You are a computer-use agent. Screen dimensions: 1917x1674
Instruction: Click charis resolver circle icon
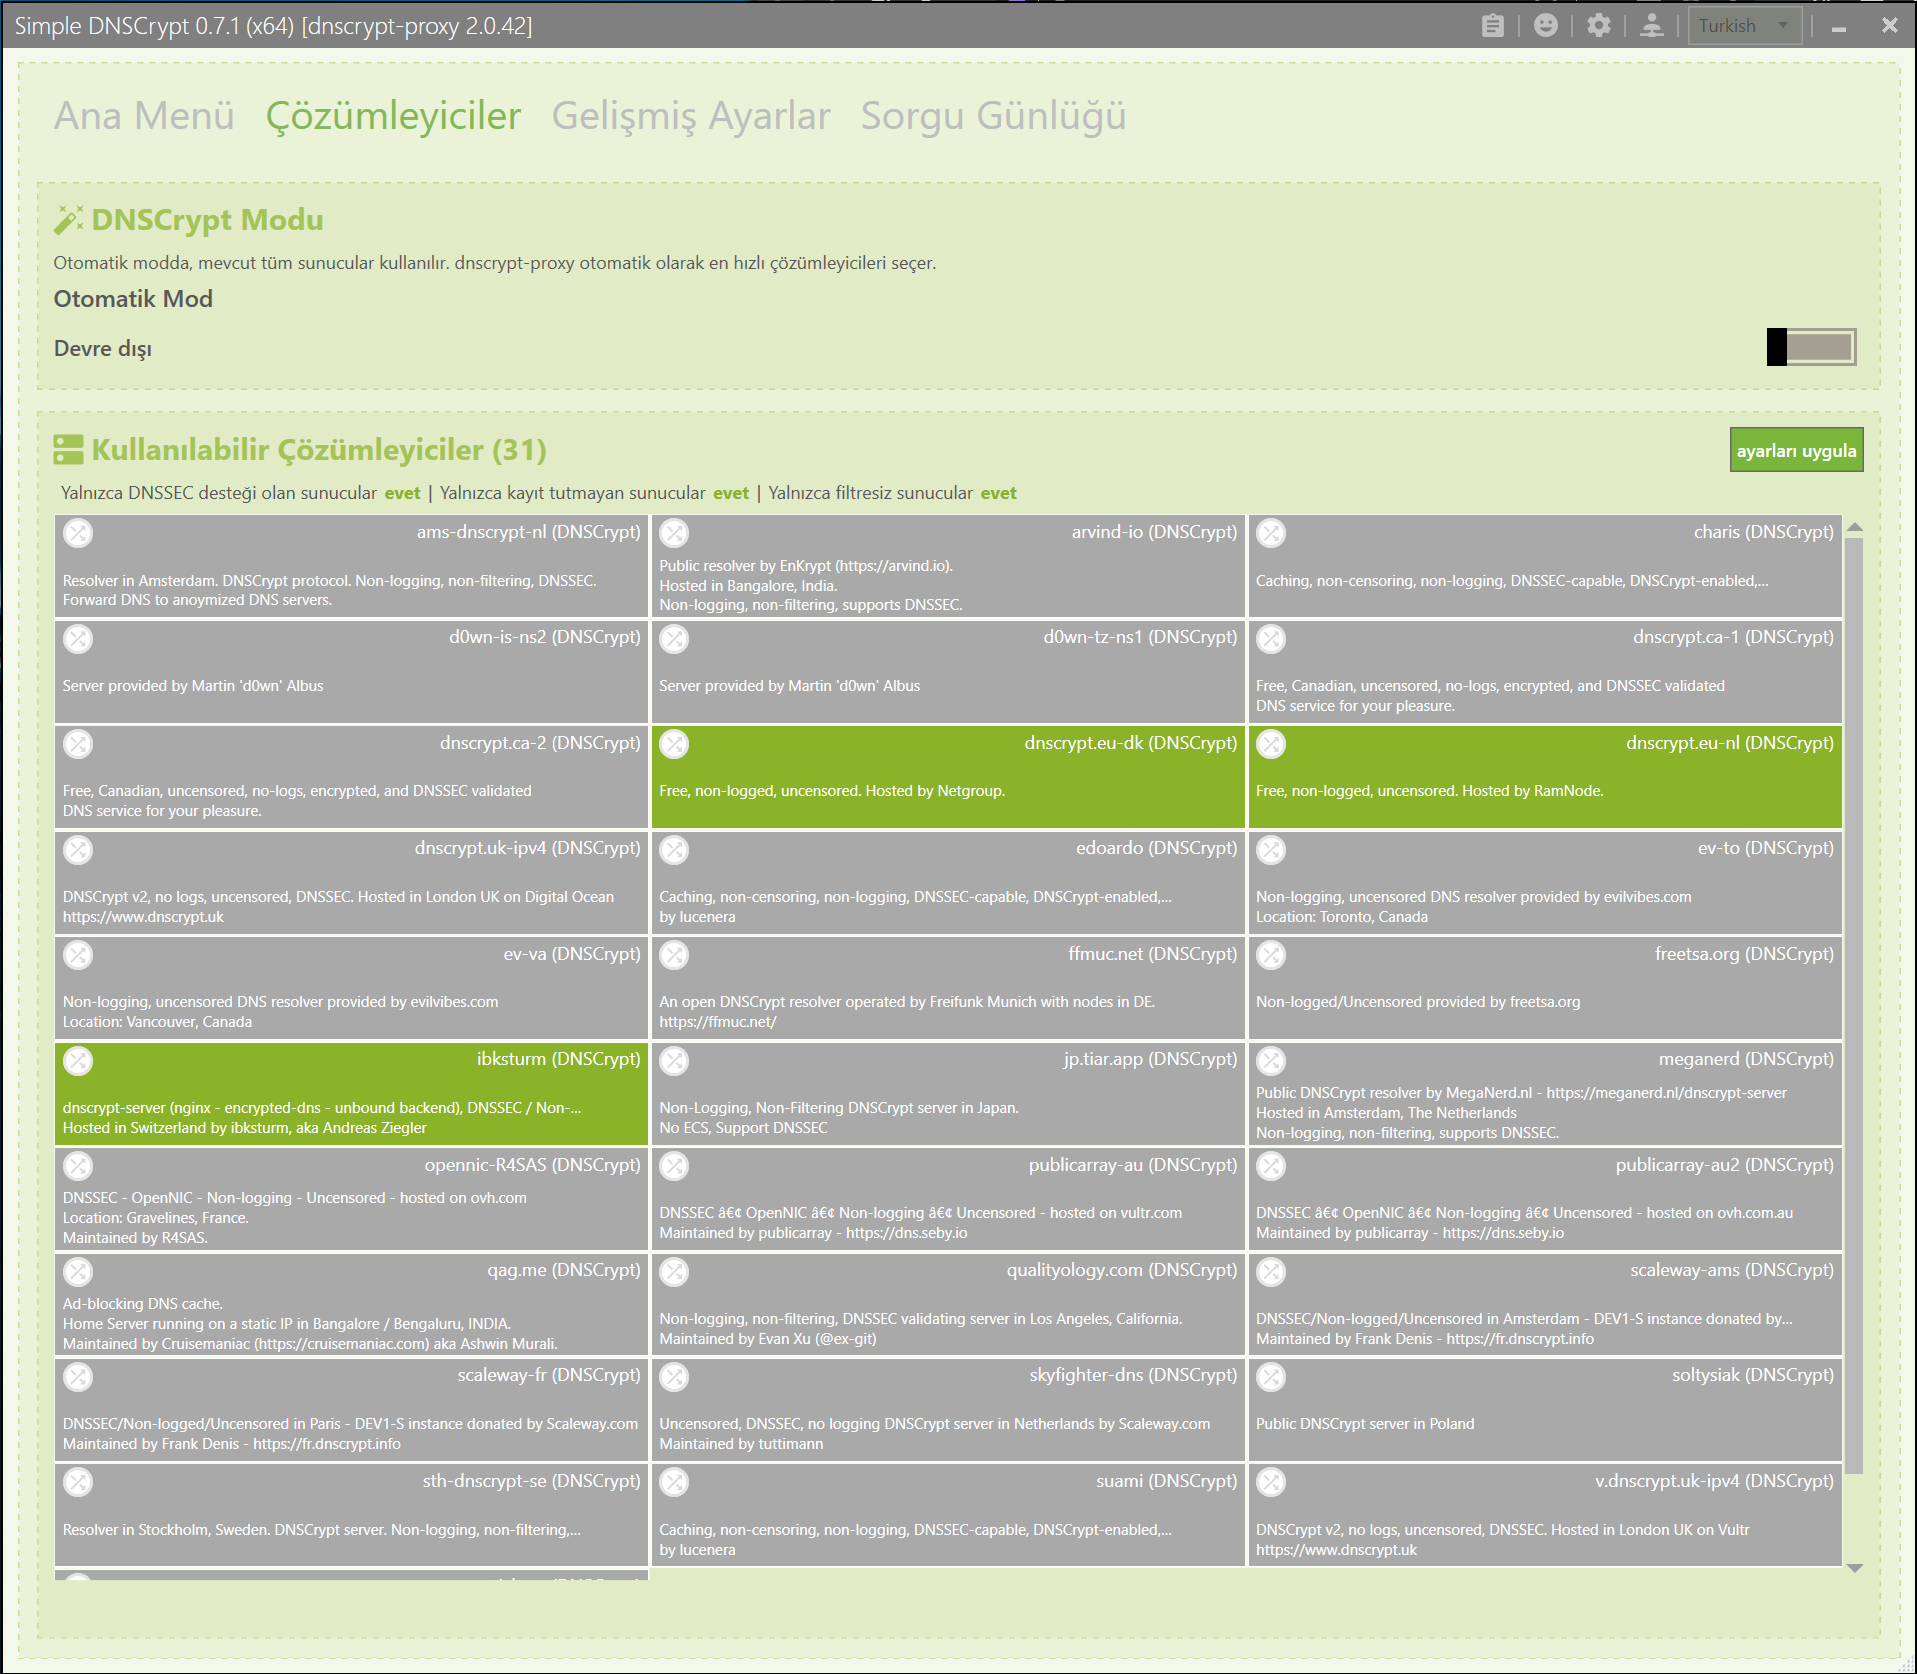pos(1271,533)
